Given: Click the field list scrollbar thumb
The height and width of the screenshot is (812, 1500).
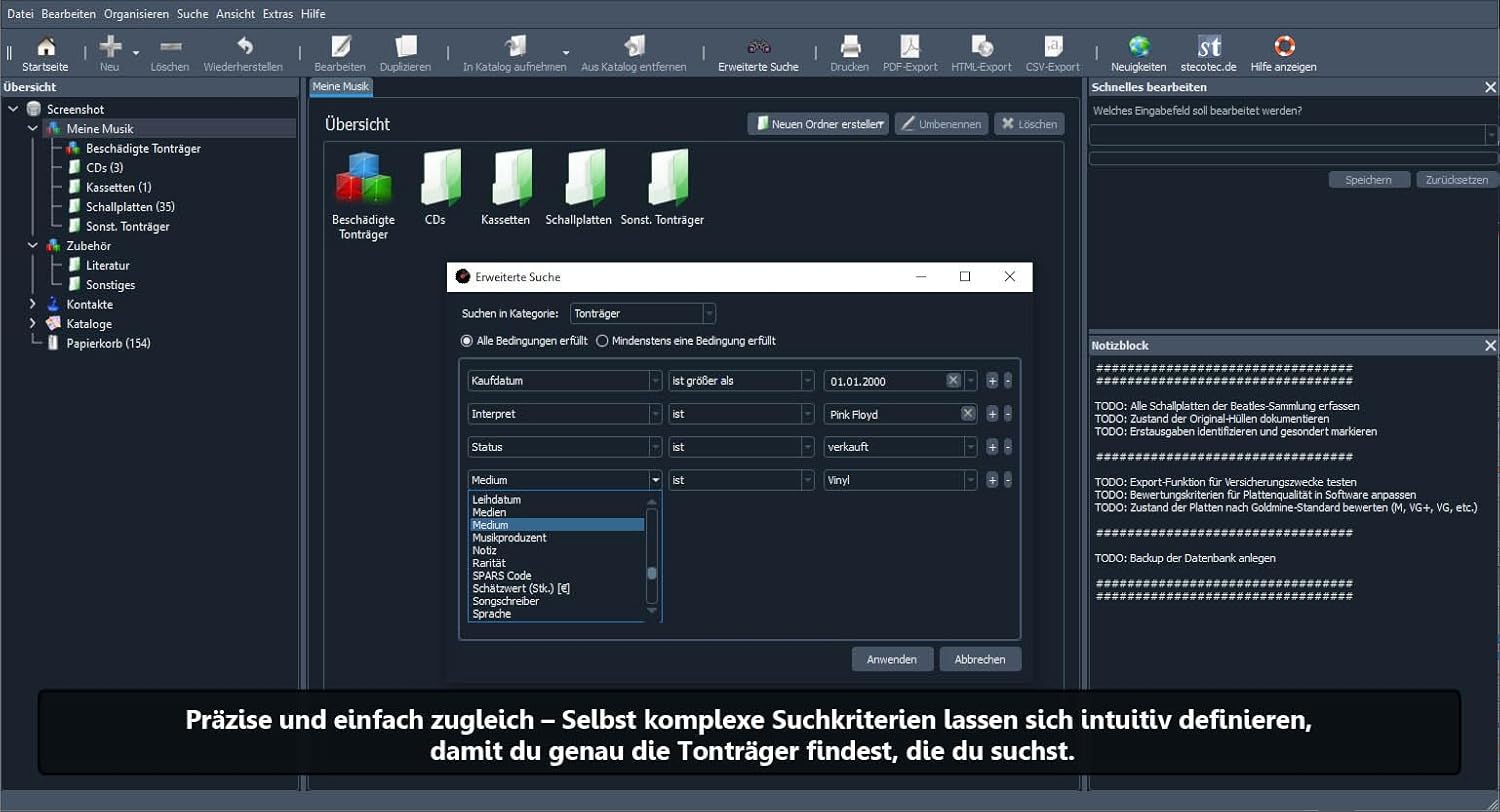Looking at the screenshot, I should [x=652, y=573].
